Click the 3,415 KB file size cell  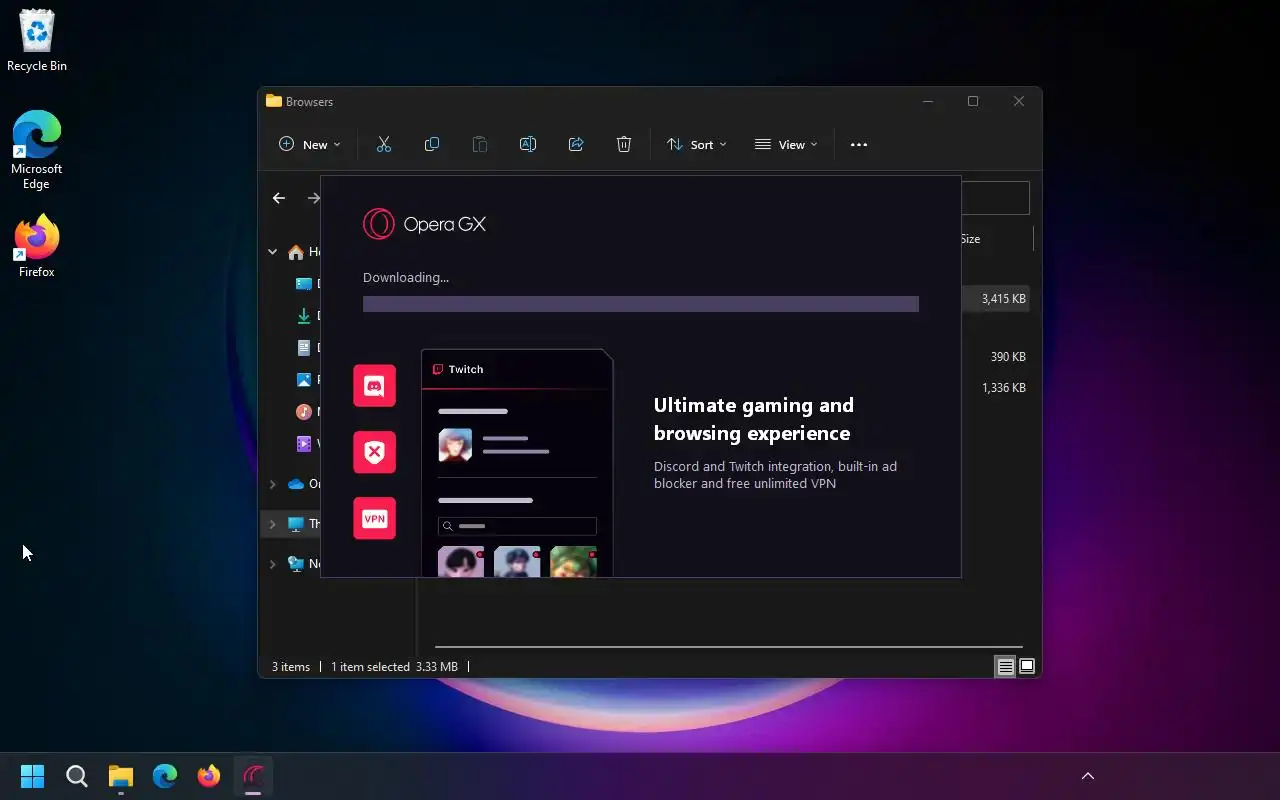pyautogui.click(x=1004, y=299)
